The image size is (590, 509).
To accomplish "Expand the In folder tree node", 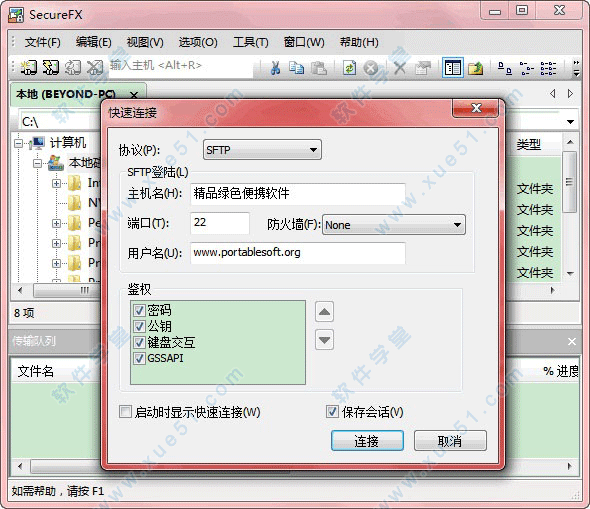I will (x=56, y=183).
